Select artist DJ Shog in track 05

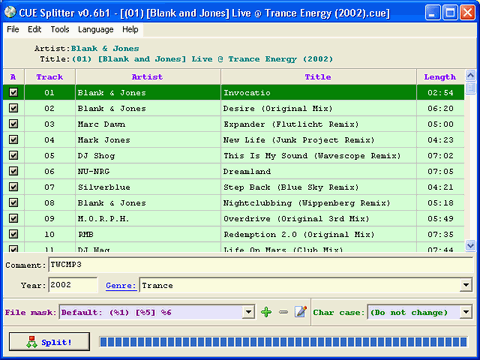[x=96, y=156]
